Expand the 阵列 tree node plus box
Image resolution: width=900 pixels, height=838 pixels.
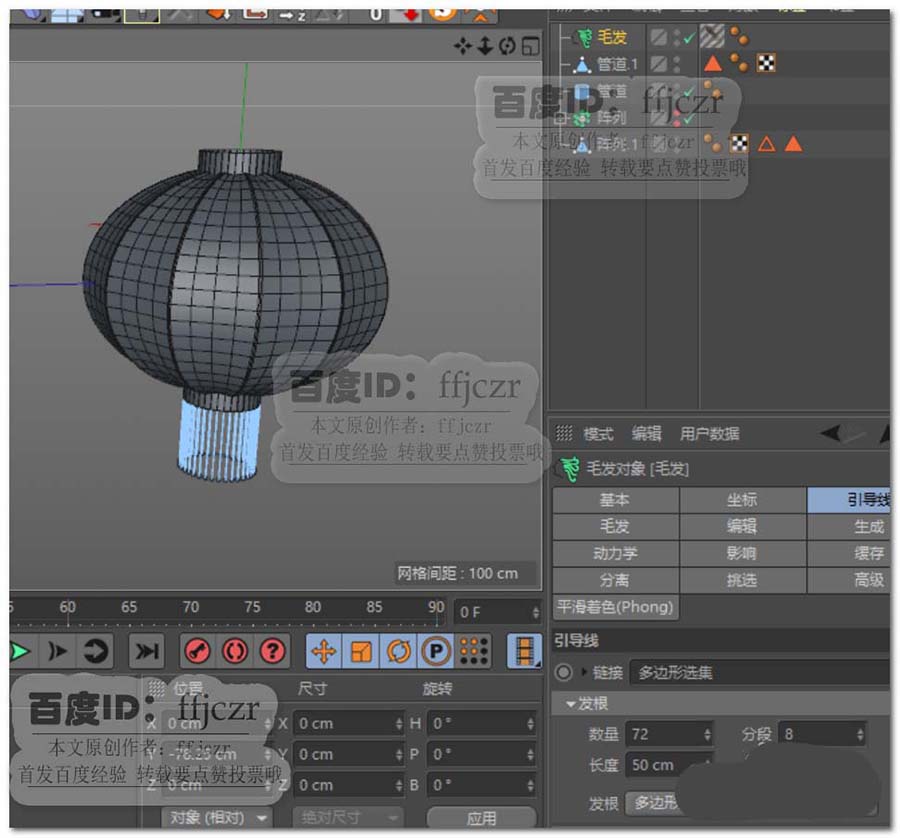click(562, 119)
